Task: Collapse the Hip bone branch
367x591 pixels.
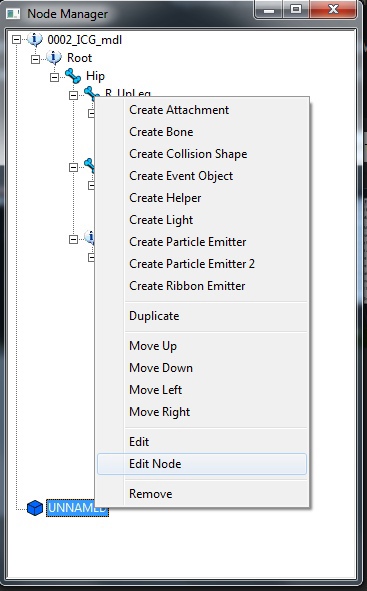Action: [x=54, y=77]
